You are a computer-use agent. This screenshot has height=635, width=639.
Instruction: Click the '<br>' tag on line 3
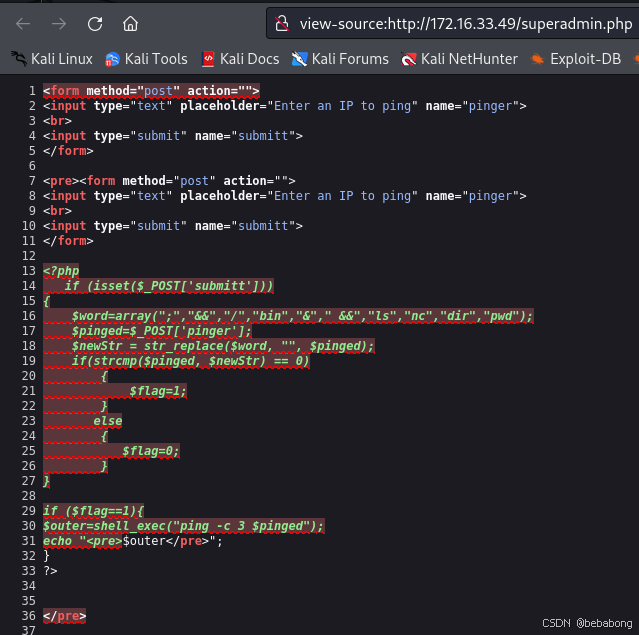pyautogui.click(x=57, y=121)
